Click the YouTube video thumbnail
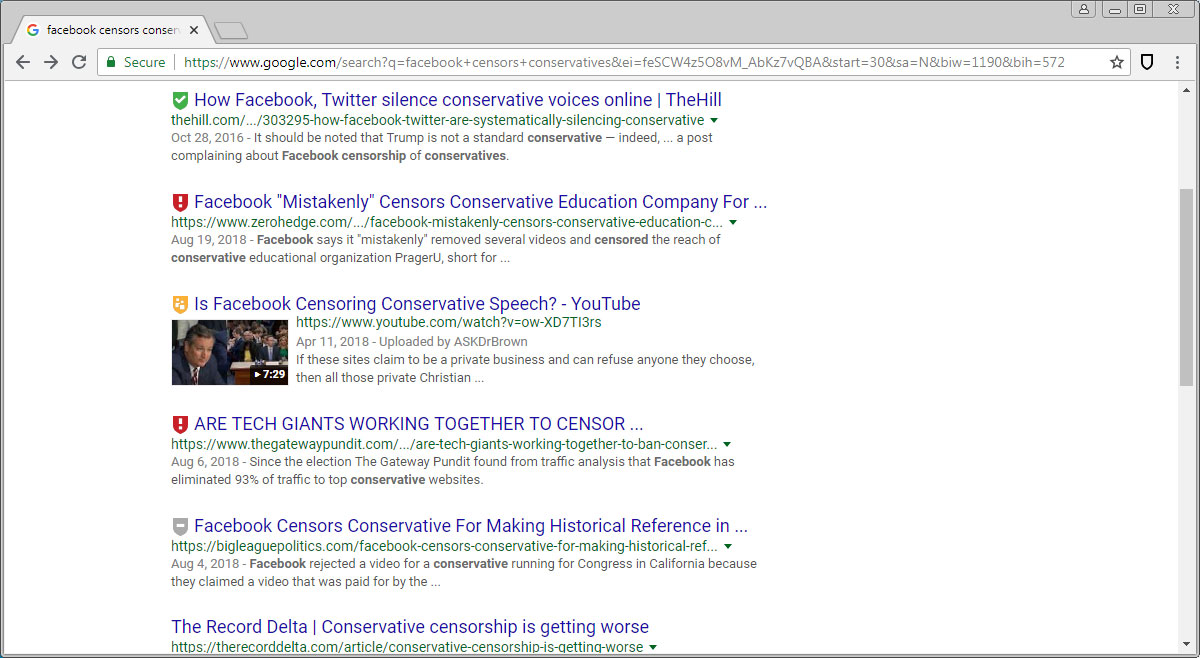Screen dimensions: 1200x658 [230, 352]
